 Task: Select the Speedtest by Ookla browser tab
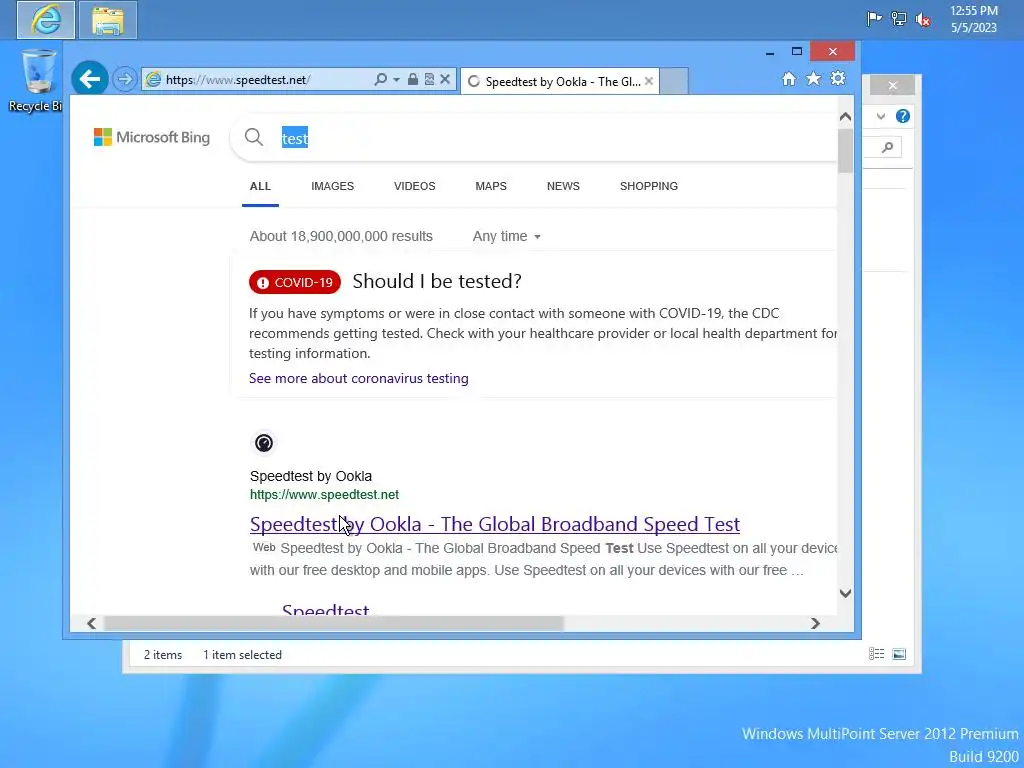click(560, 81)
